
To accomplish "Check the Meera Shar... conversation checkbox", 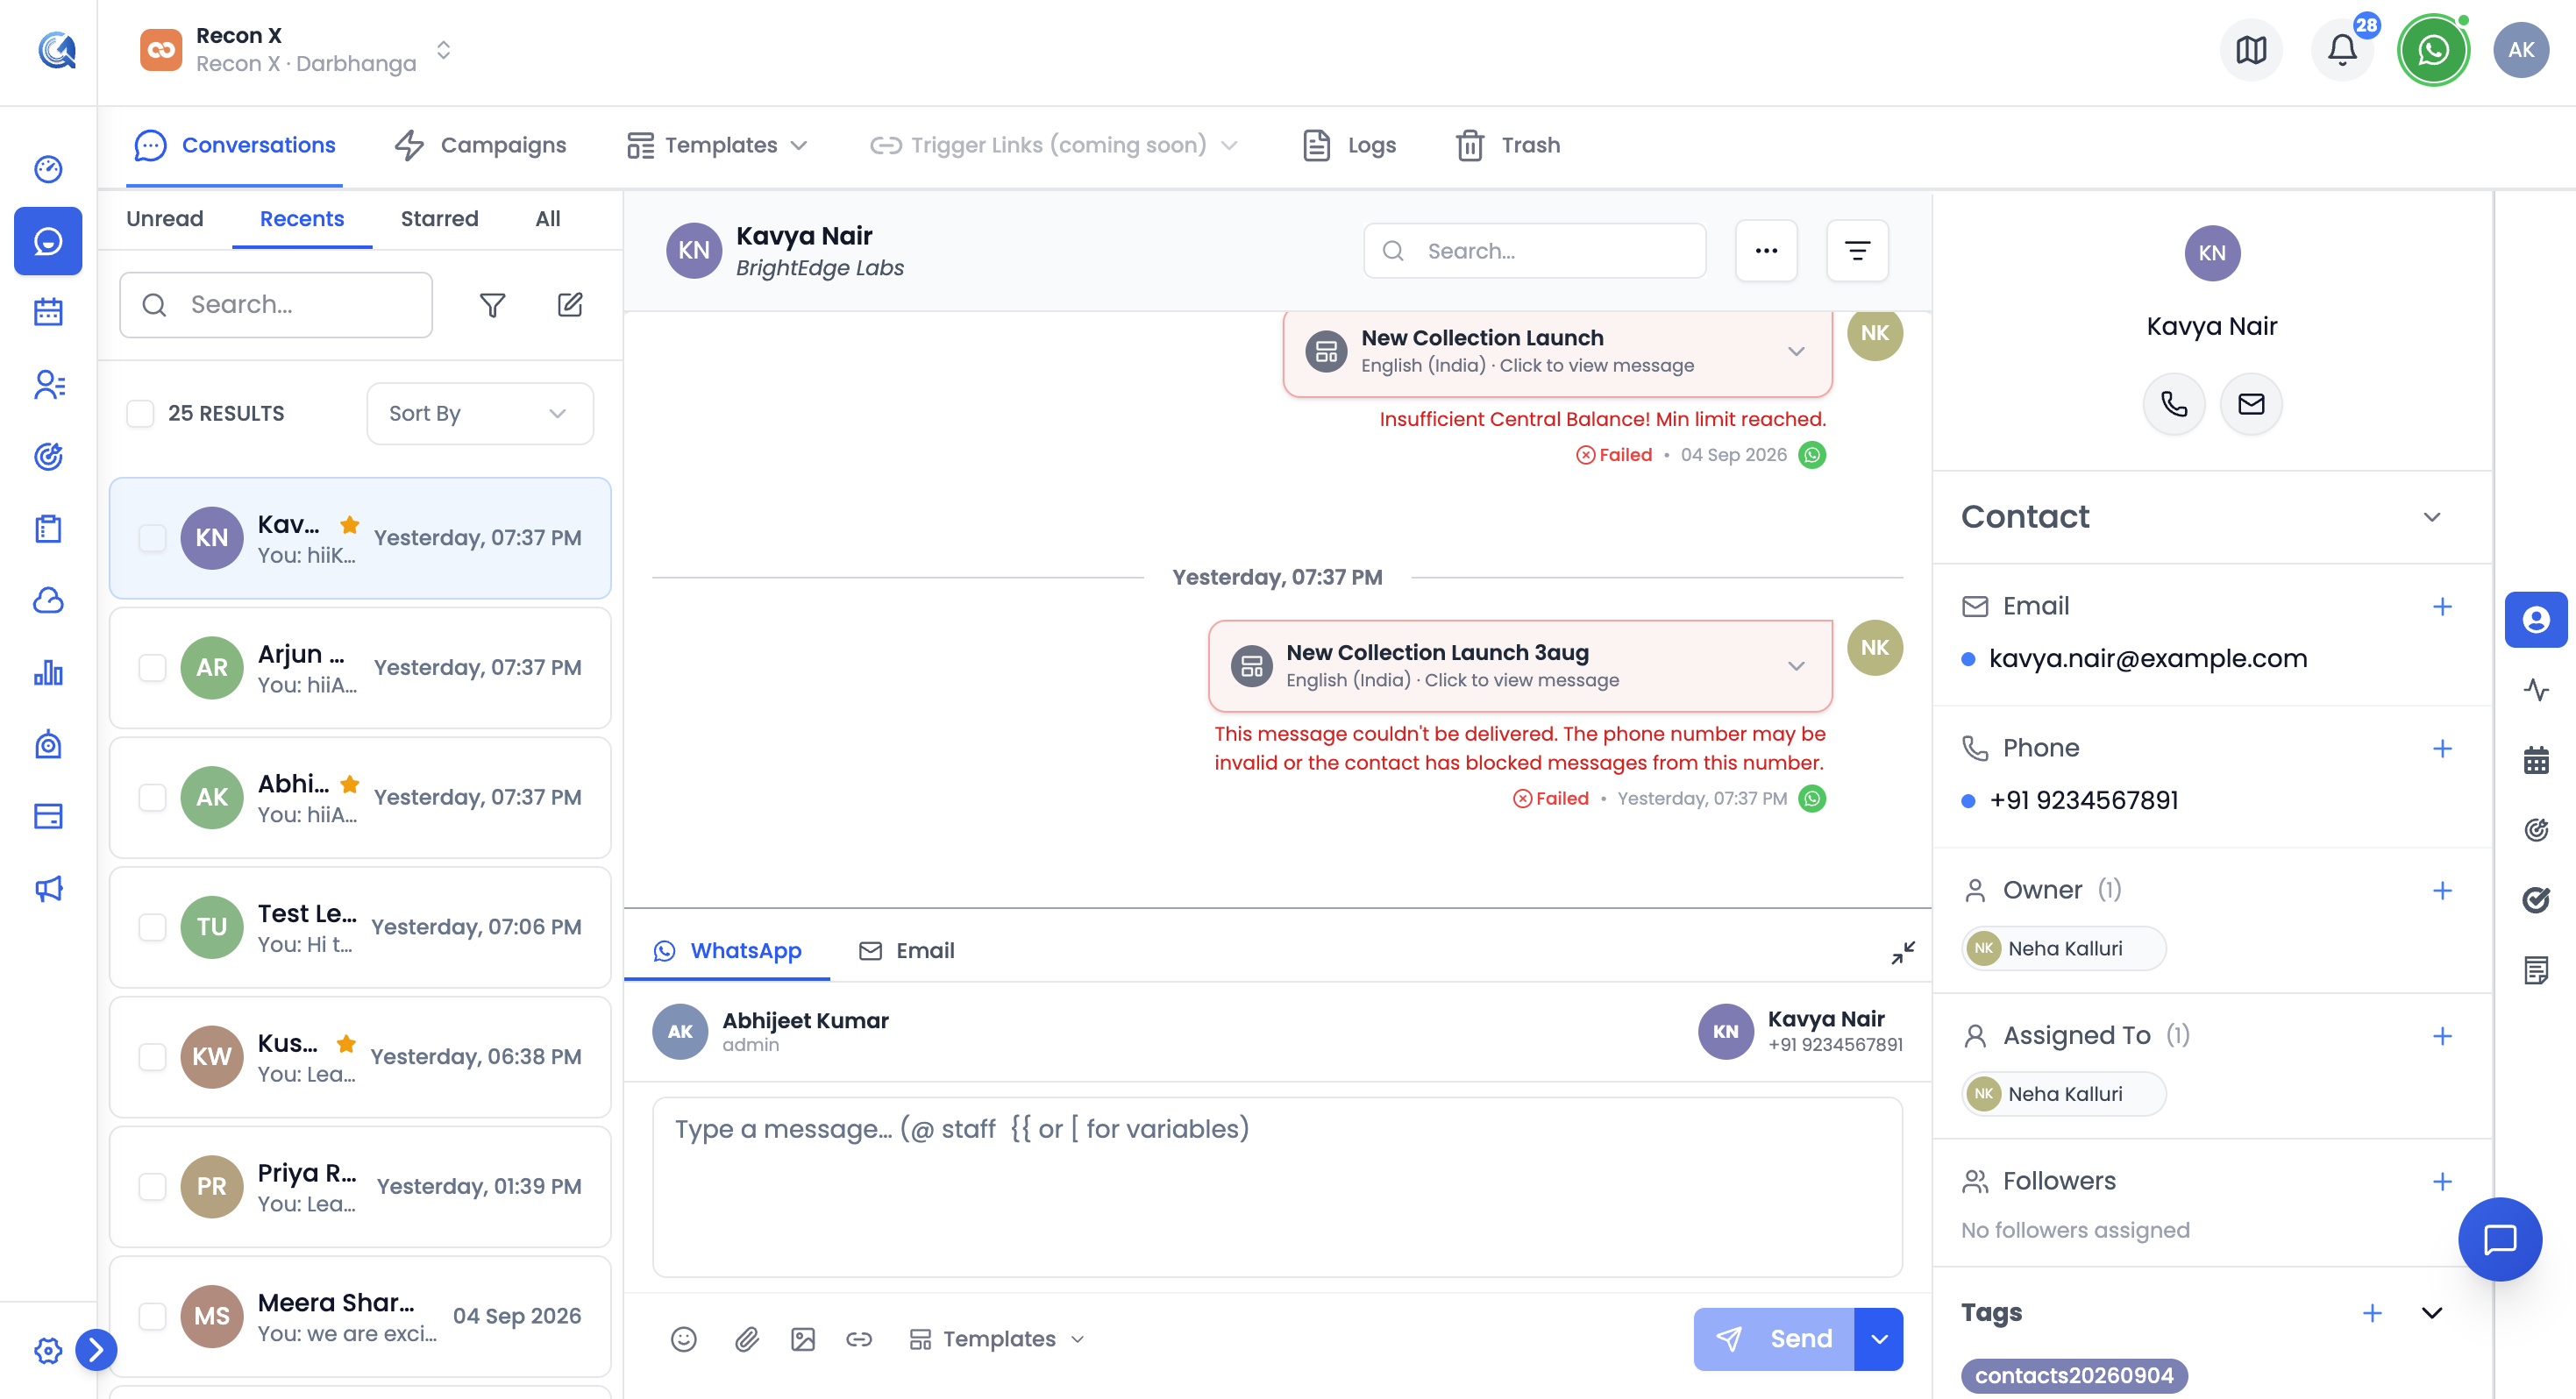I will click(152, 1316).
